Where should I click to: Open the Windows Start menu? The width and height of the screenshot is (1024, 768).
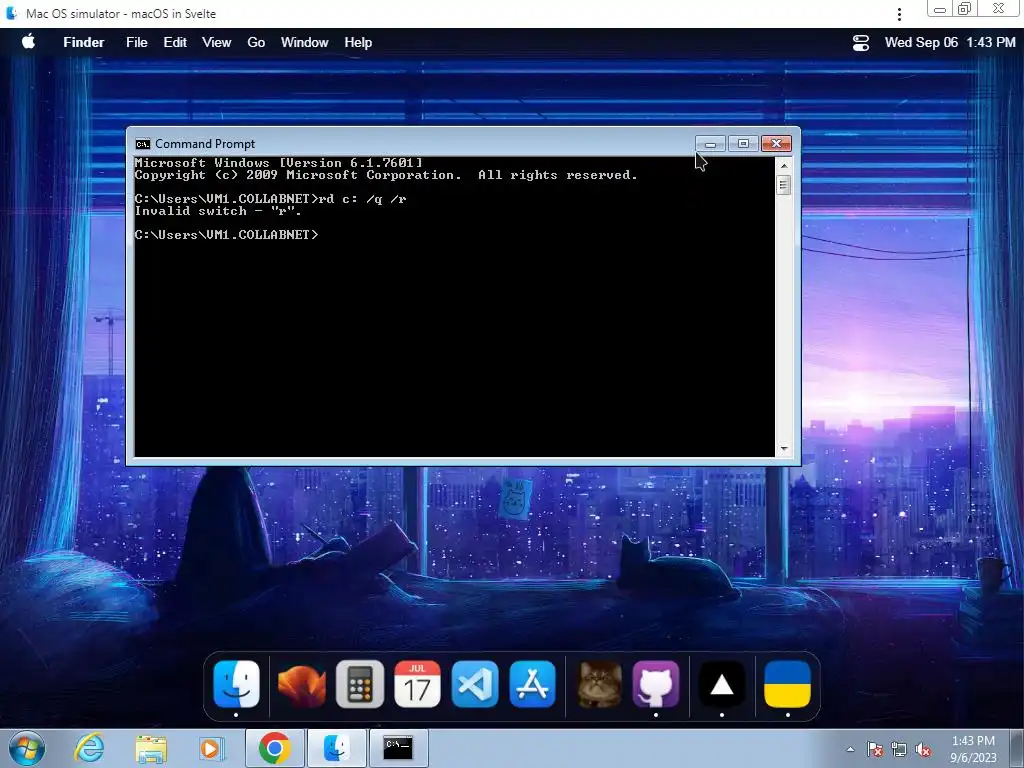point(27,748)
